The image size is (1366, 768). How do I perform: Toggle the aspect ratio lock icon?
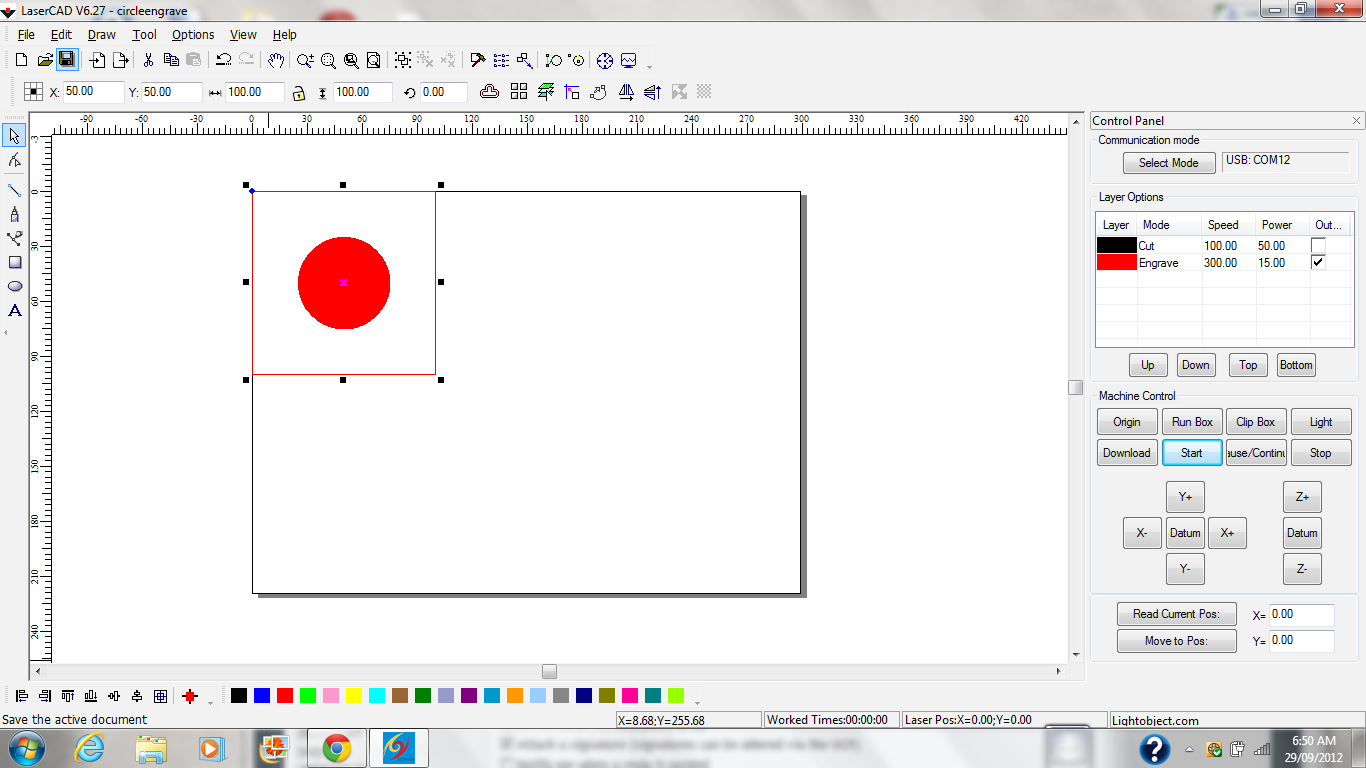pyautogui.click(x=298, y=93)
